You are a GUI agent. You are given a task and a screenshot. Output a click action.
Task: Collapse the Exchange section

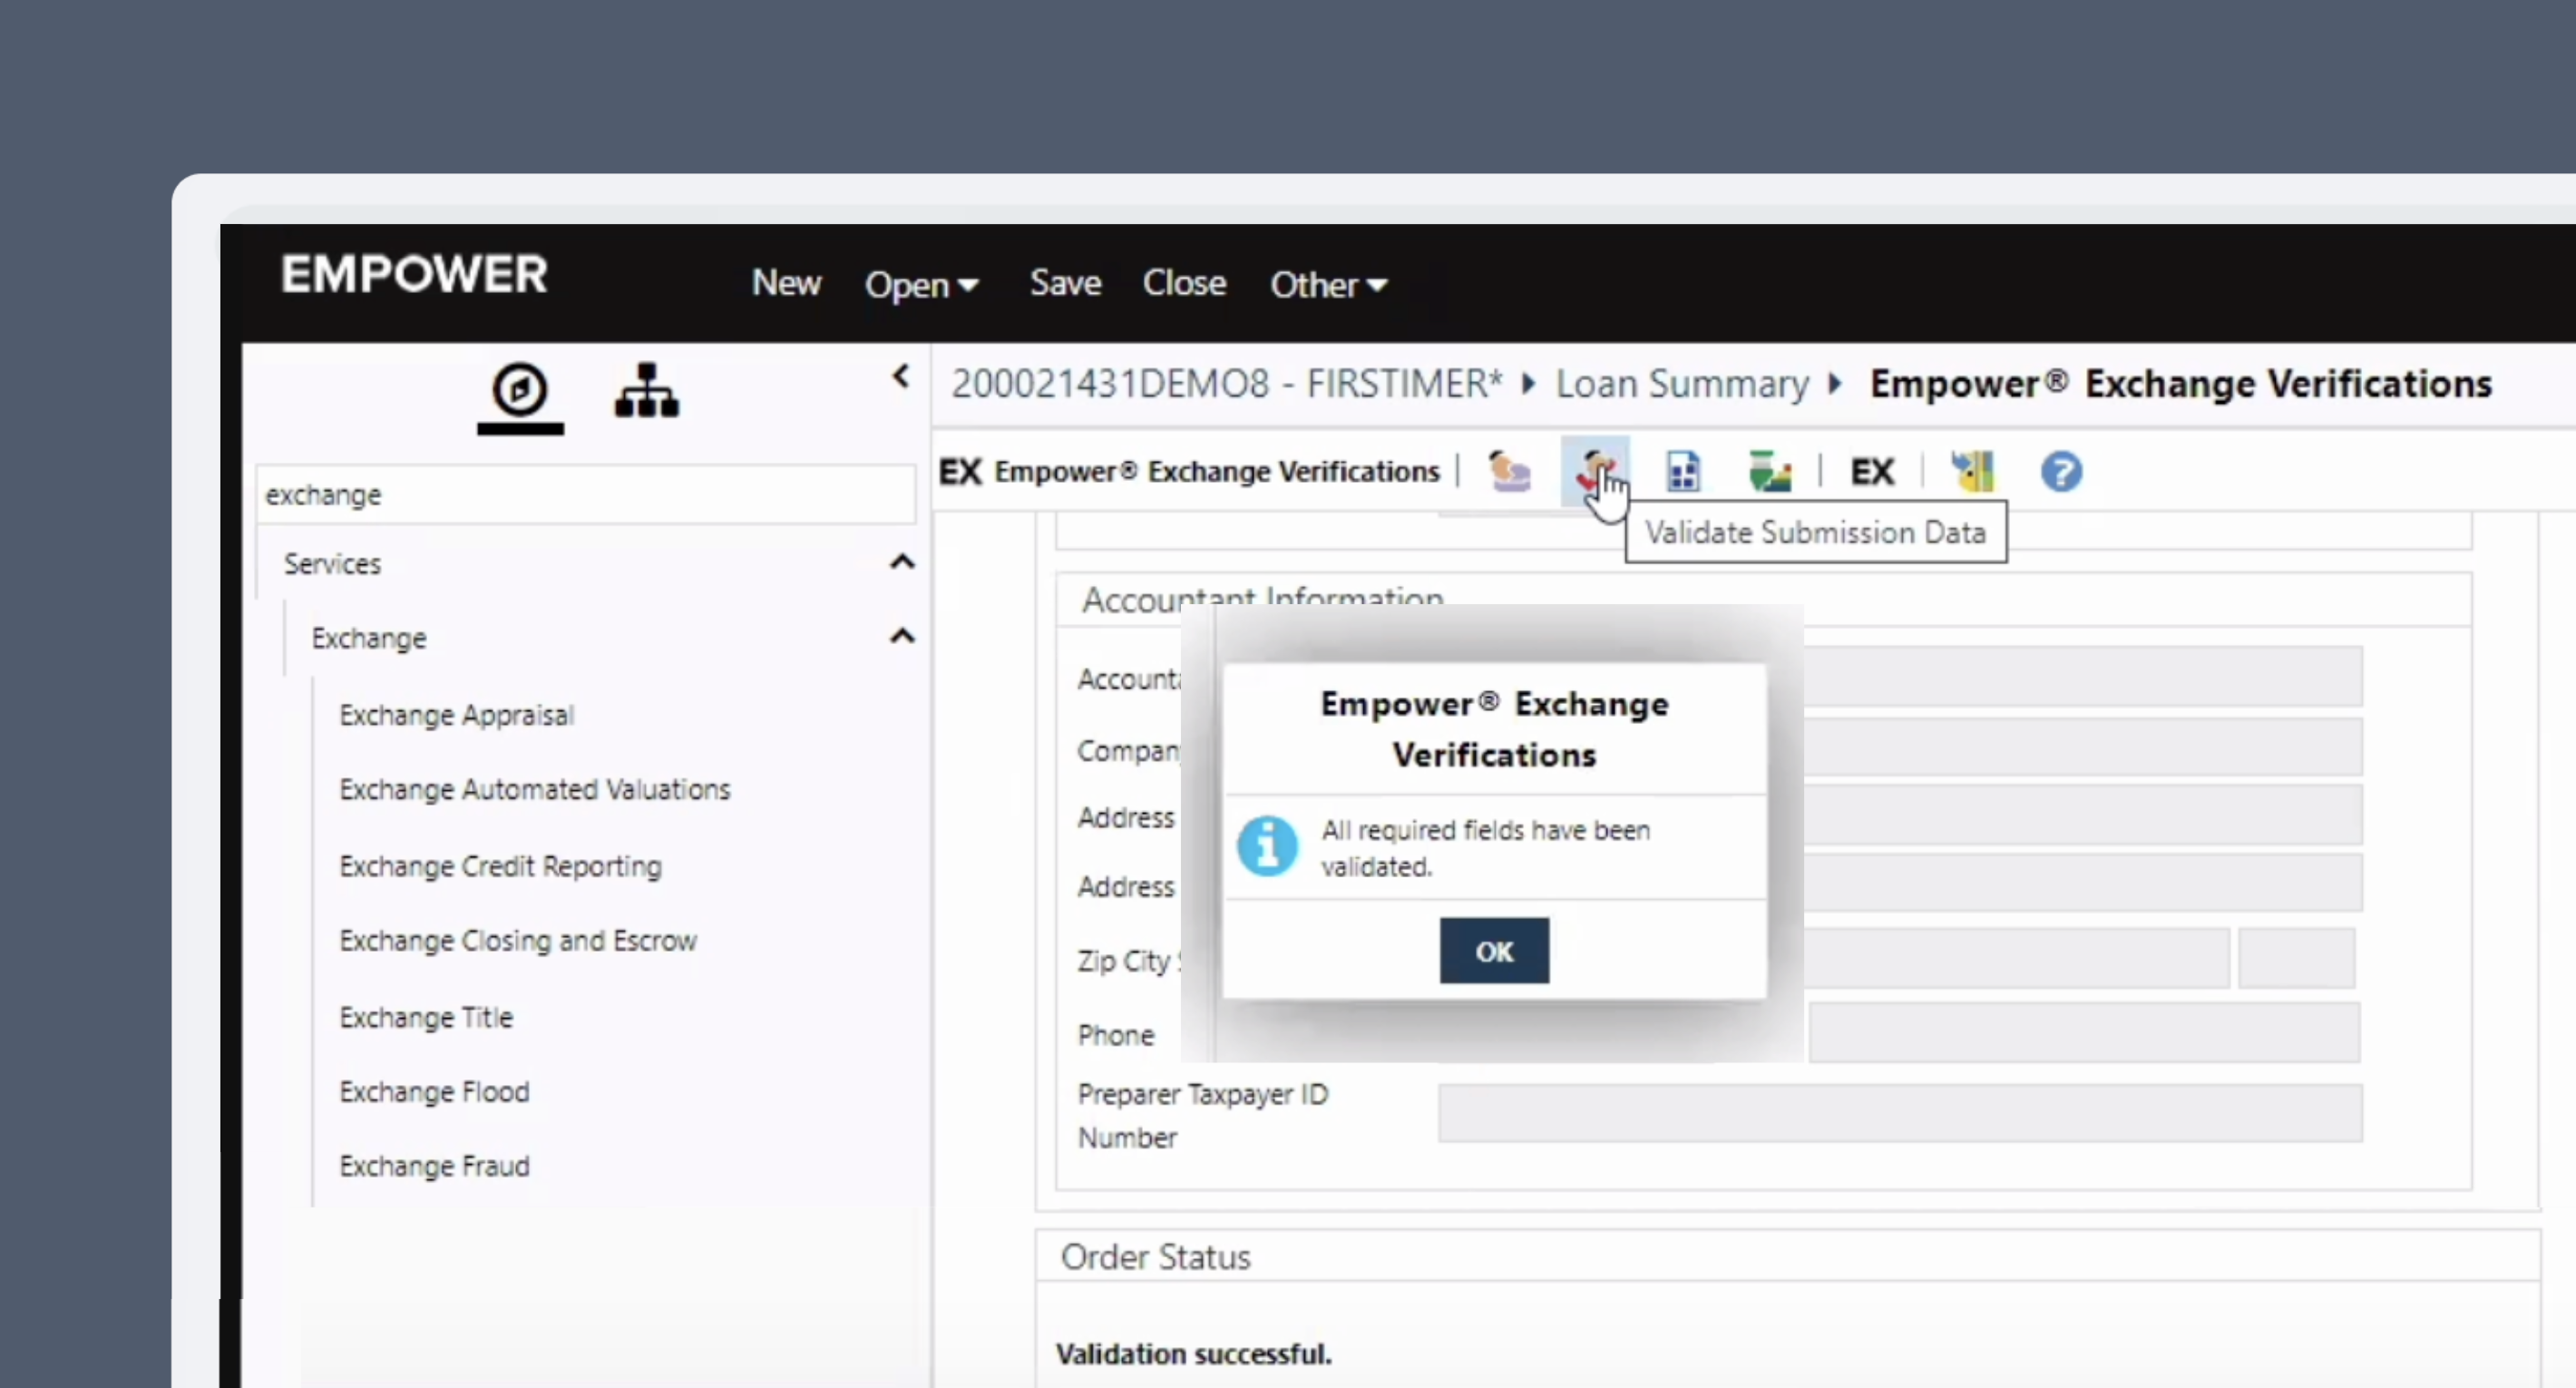pyautogui.click(x=901, y=637)
